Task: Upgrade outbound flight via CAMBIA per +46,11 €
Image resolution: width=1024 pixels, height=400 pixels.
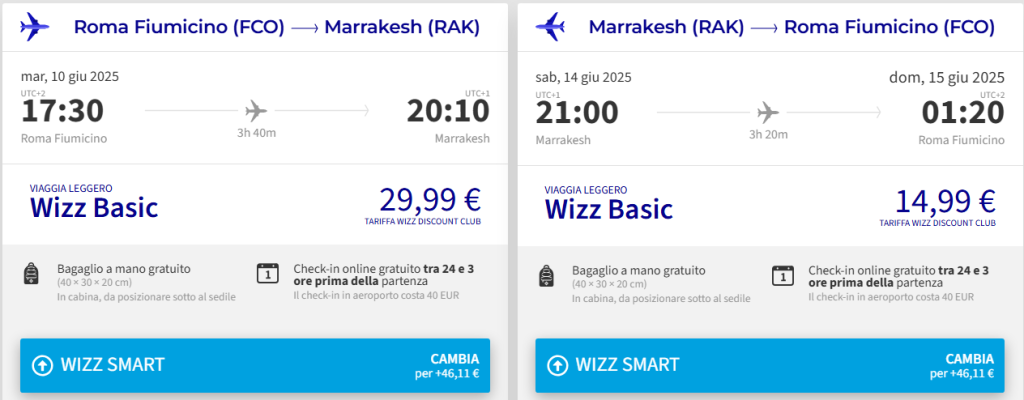Action: 255,365
